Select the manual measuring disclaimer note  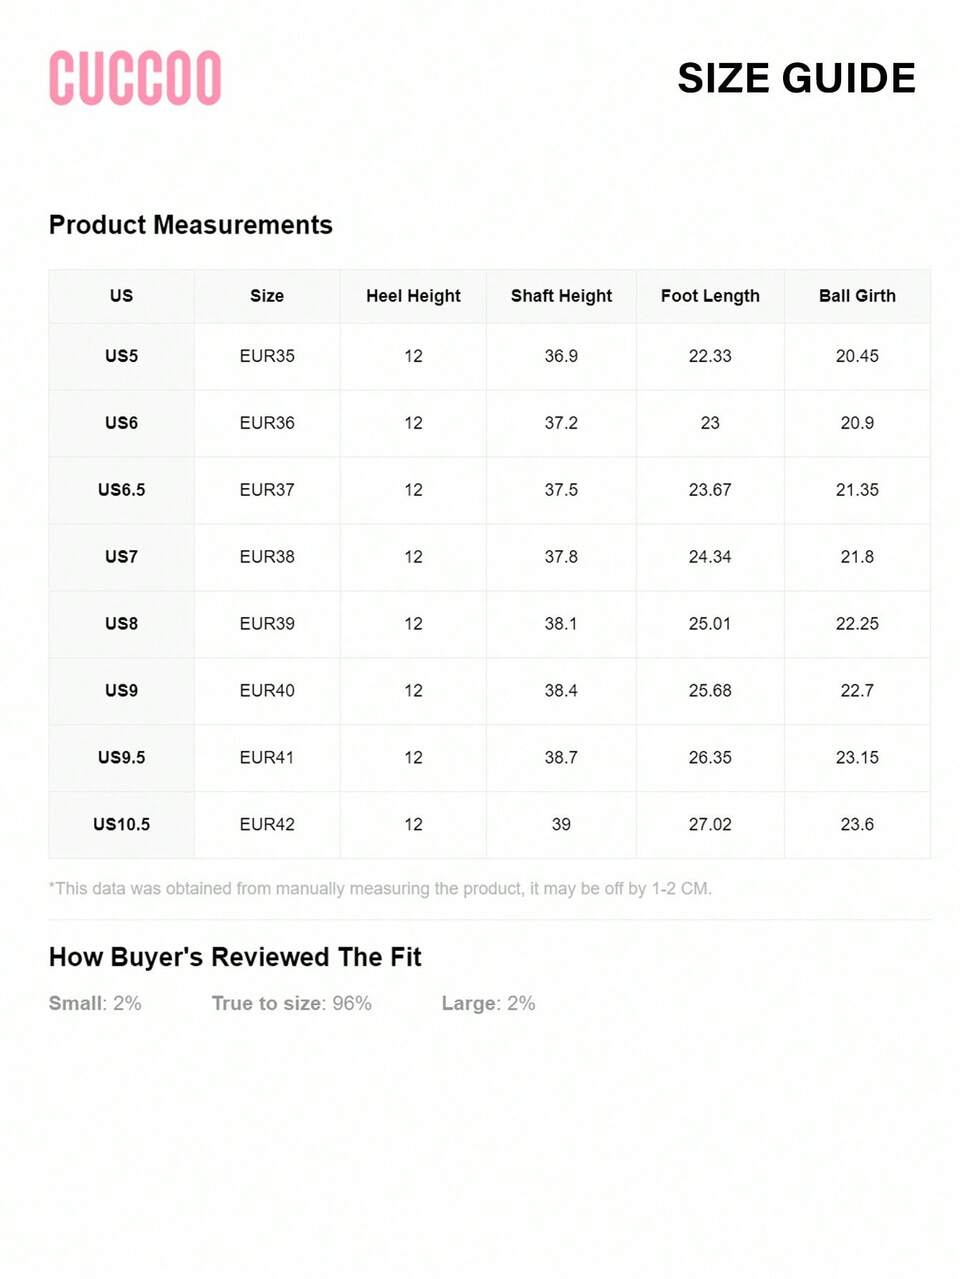point(380,888)
